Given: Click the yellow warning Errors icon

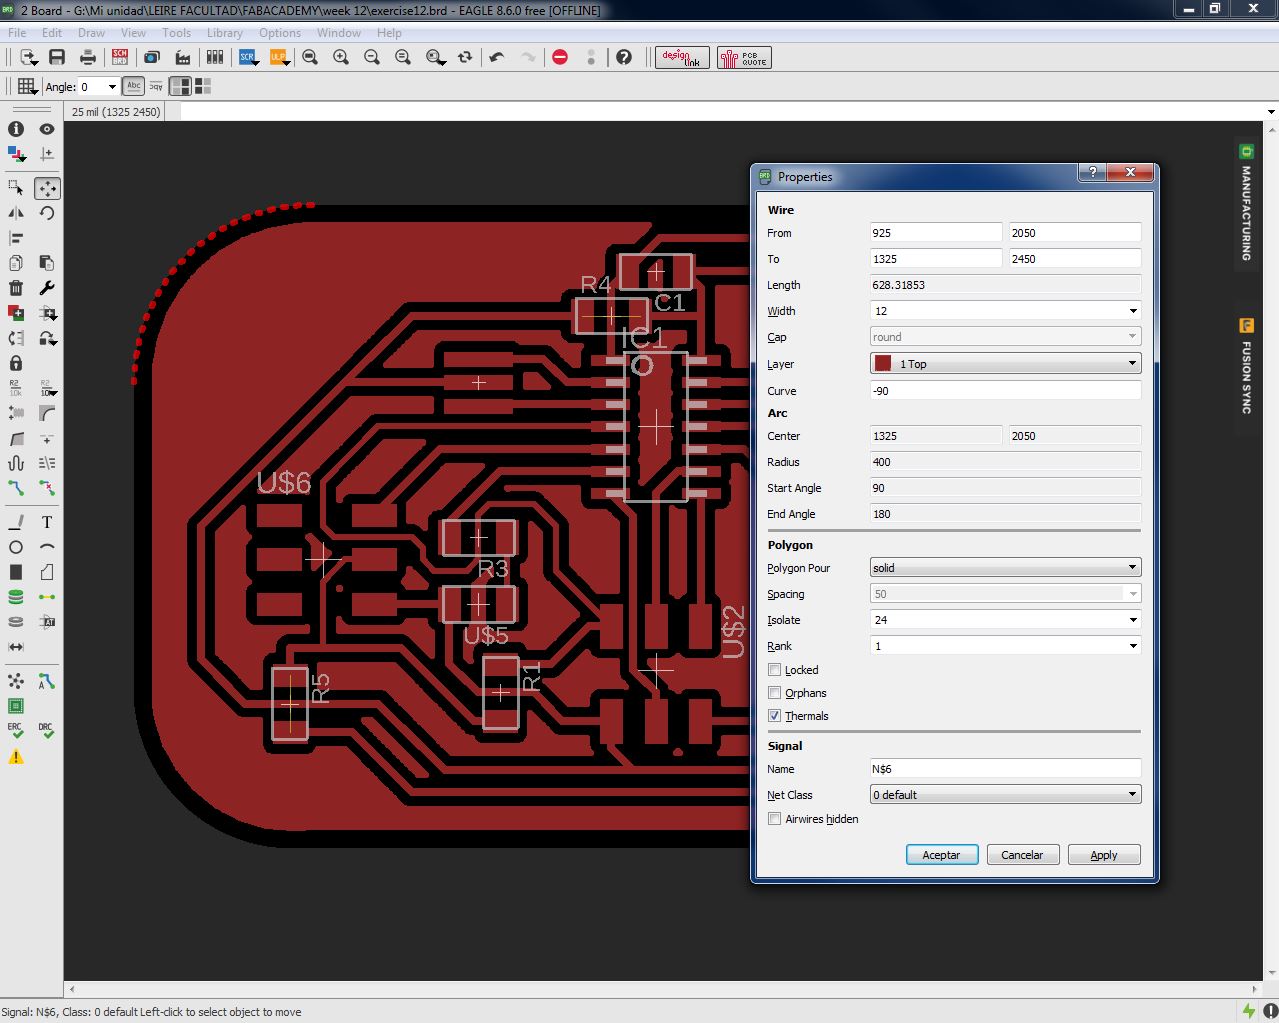Looking at the screenshot, I should point(16,757).
